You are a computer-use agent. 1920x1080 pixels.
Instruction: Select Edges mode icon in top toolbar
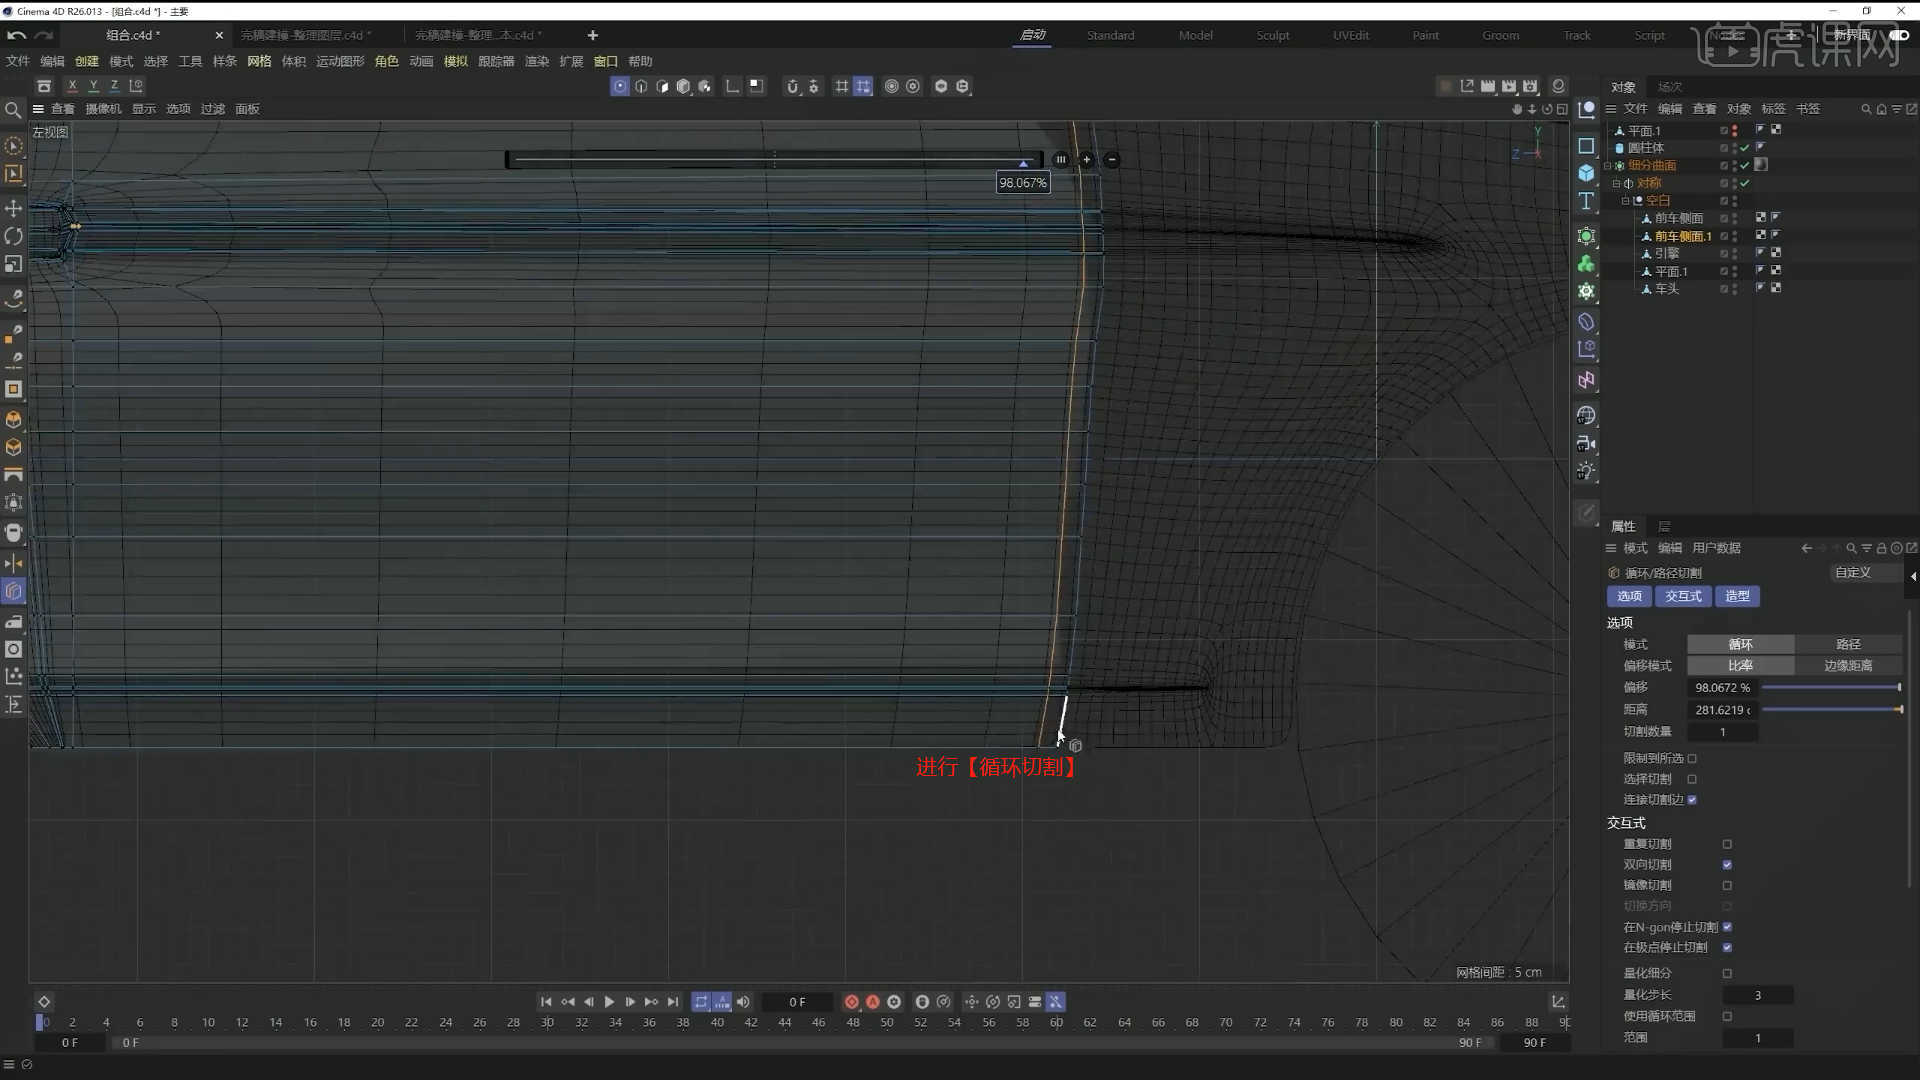coord(641,86)
